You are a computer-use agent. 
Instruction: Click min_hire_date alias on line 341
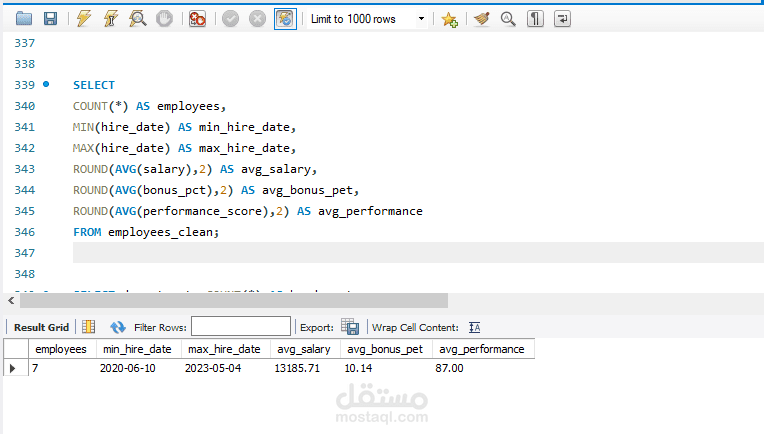click(x=245, y=127)
